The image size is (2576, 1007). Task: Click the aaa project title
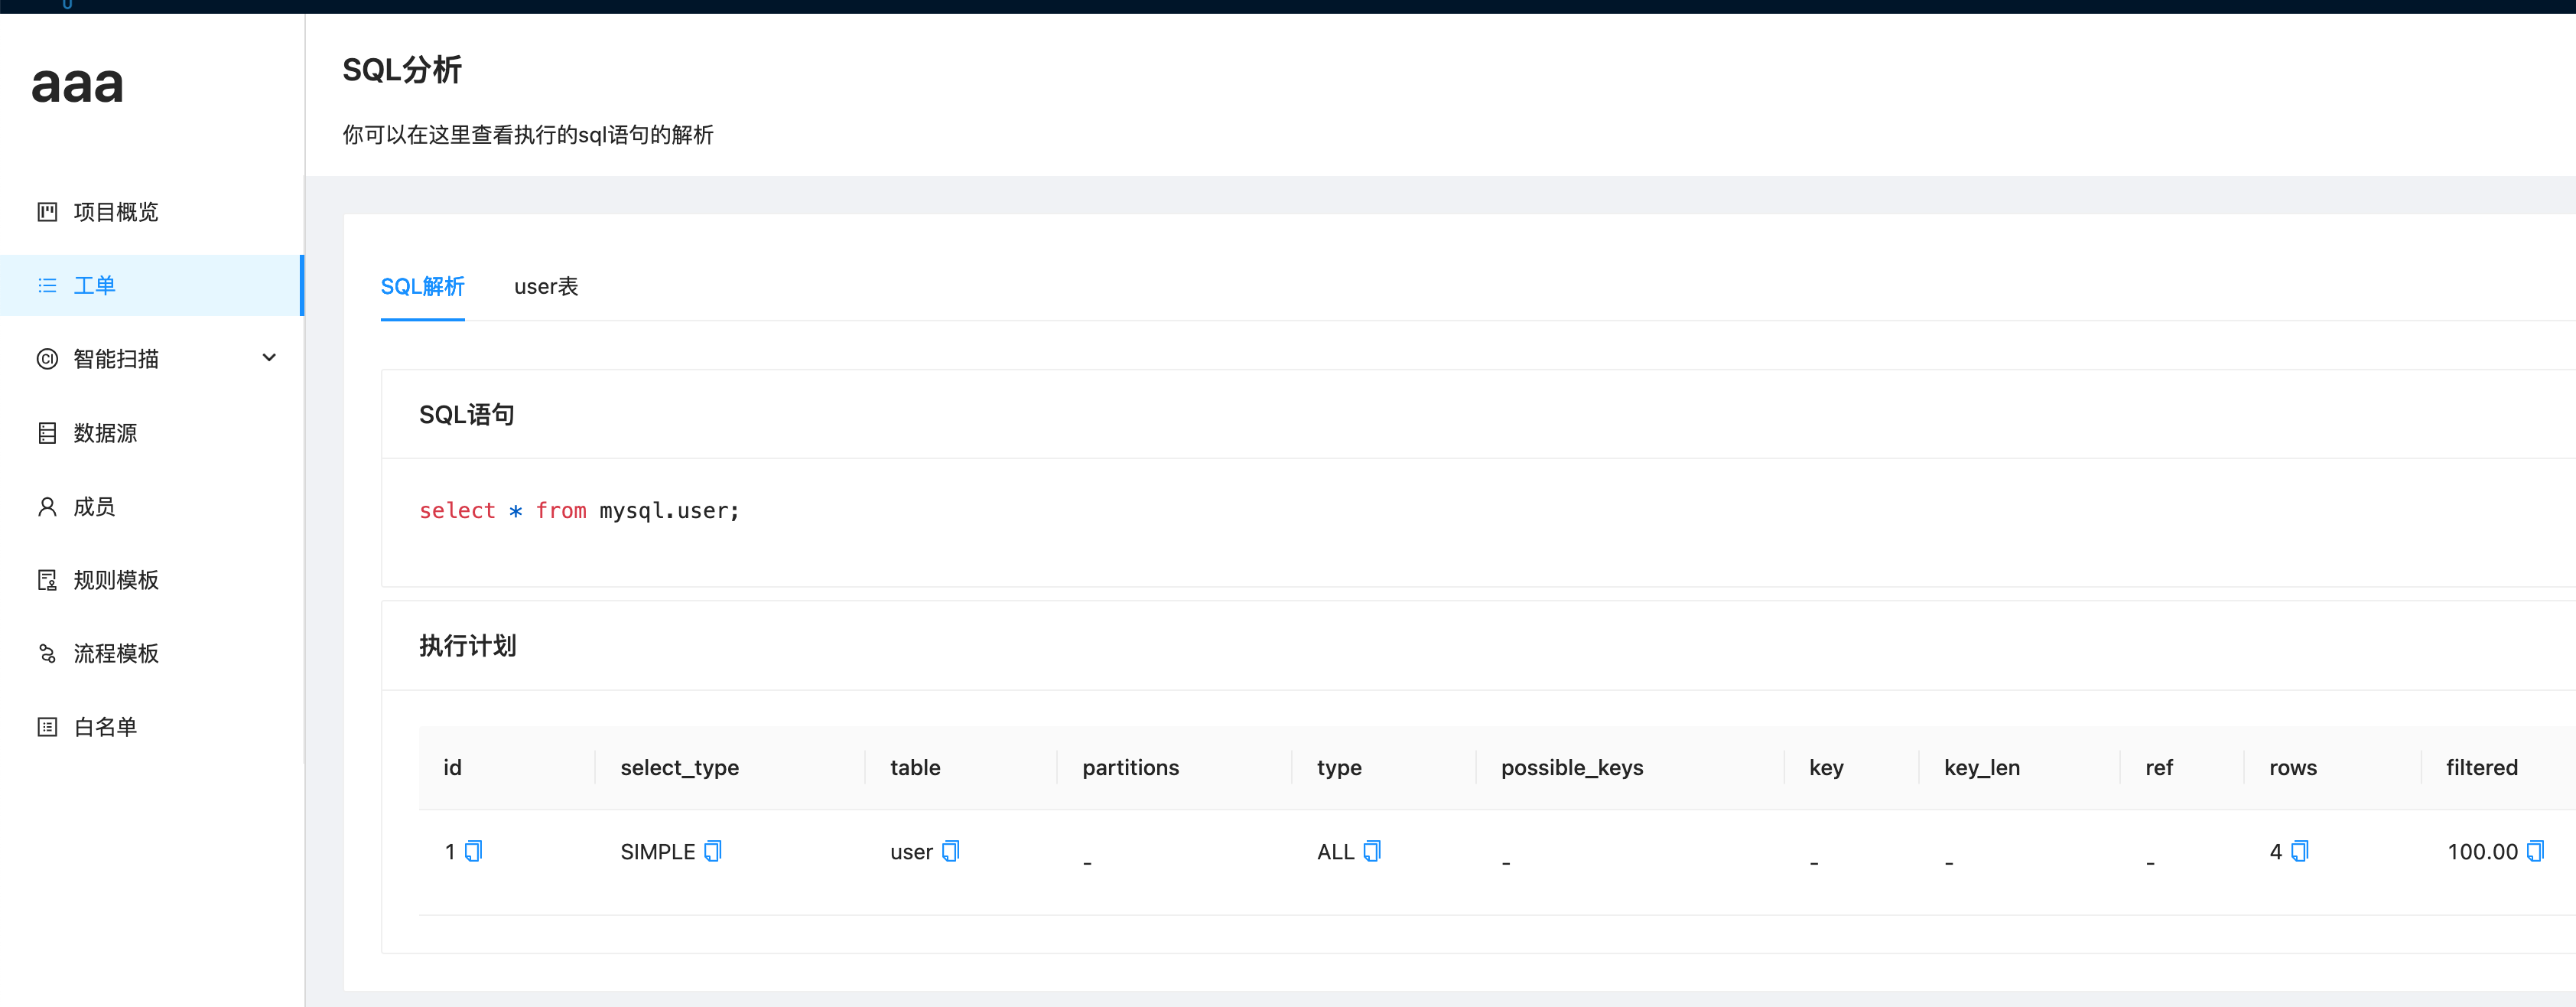[77, 85]
